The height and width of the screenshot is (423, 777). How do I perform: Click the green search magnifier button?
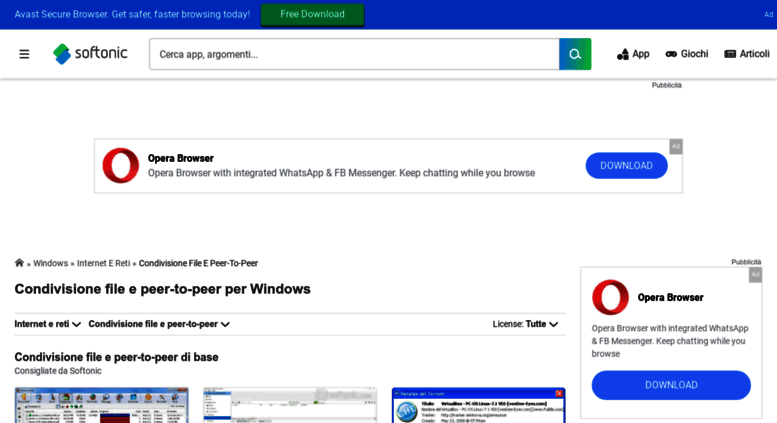pos(575,54)
